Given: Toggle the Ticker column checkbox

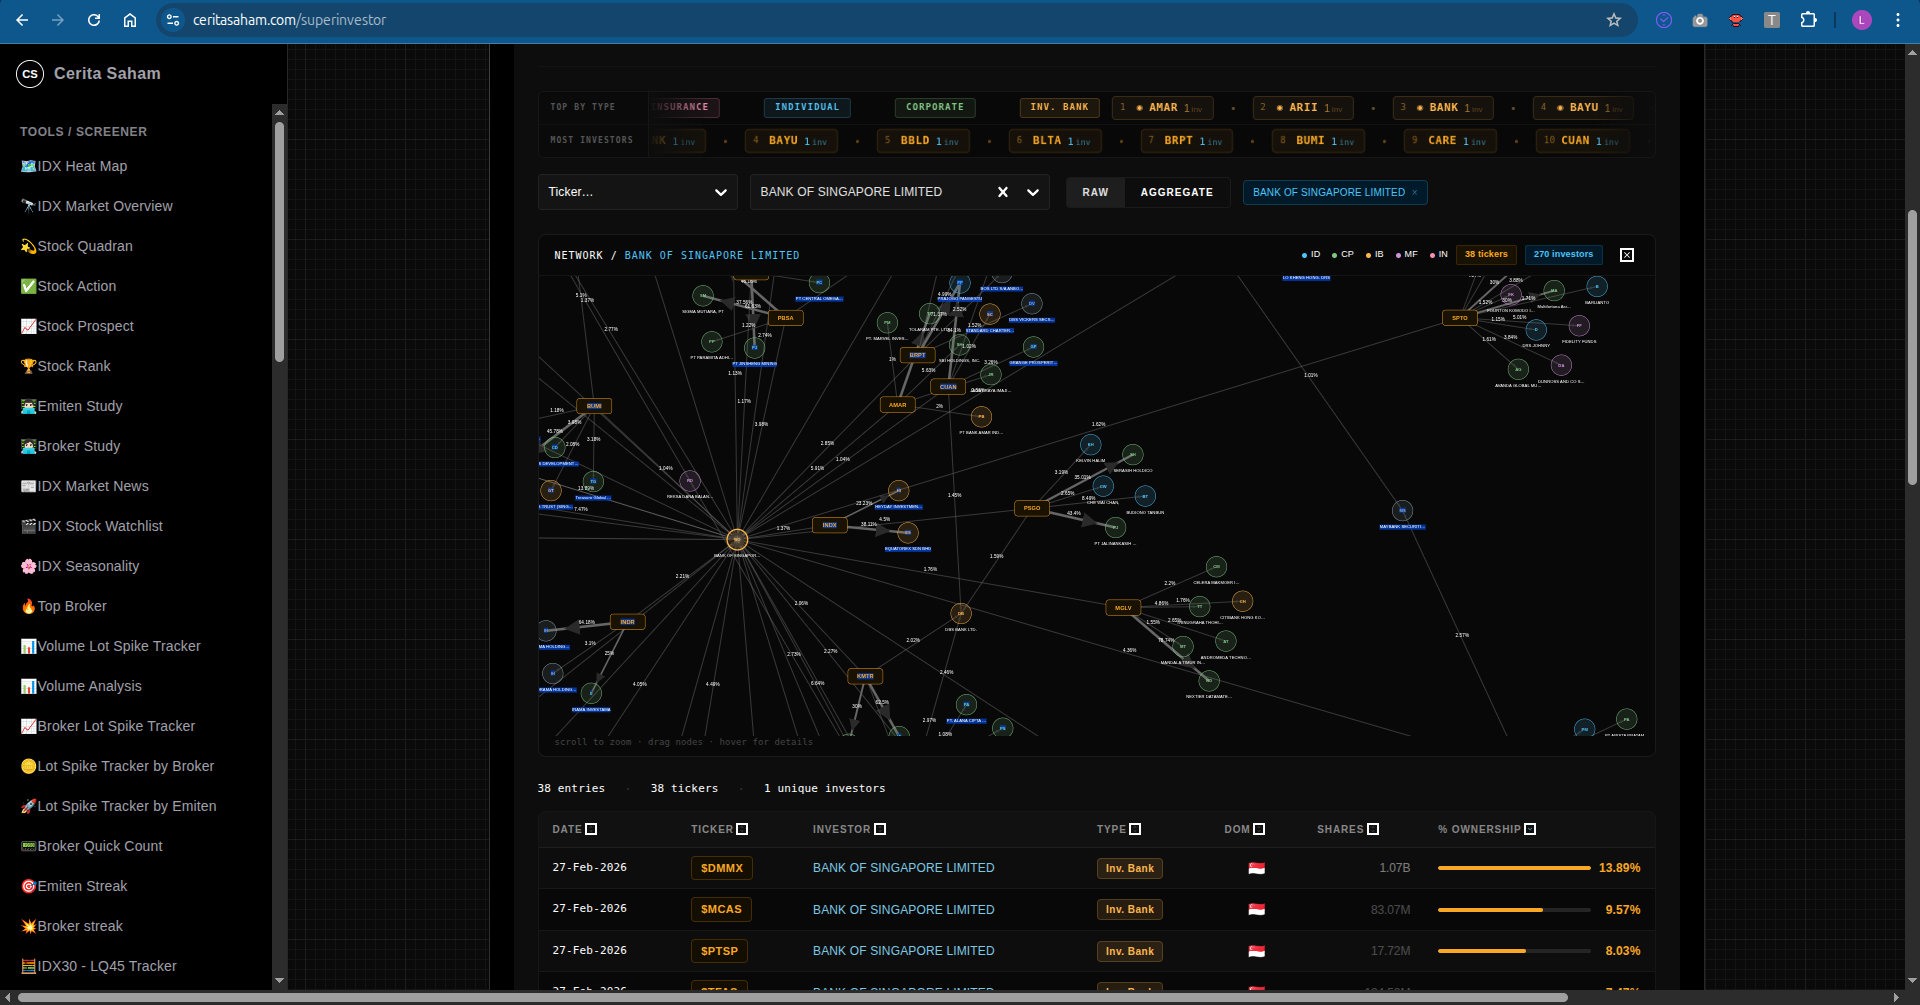Looking at the screenshot, I should (x=742, y=829).
